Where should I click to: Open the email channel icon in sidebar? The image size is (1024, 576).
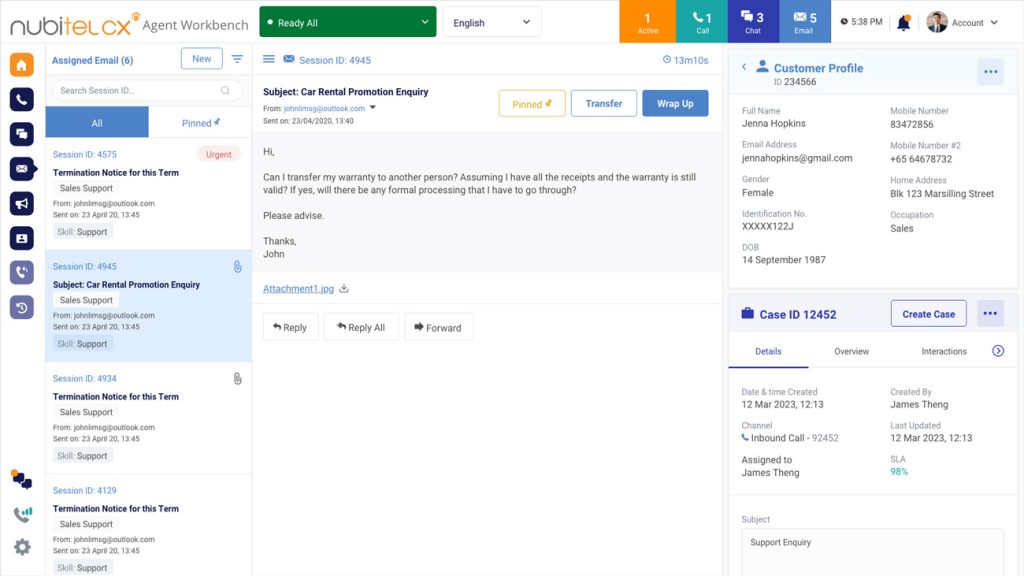coord(20,169)
